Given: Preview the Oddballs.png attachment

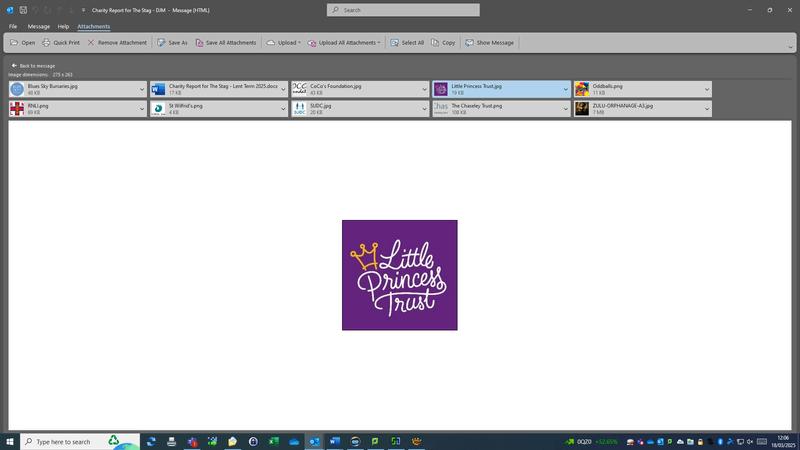Looking at the screenshot, I should tap(643, 89).
